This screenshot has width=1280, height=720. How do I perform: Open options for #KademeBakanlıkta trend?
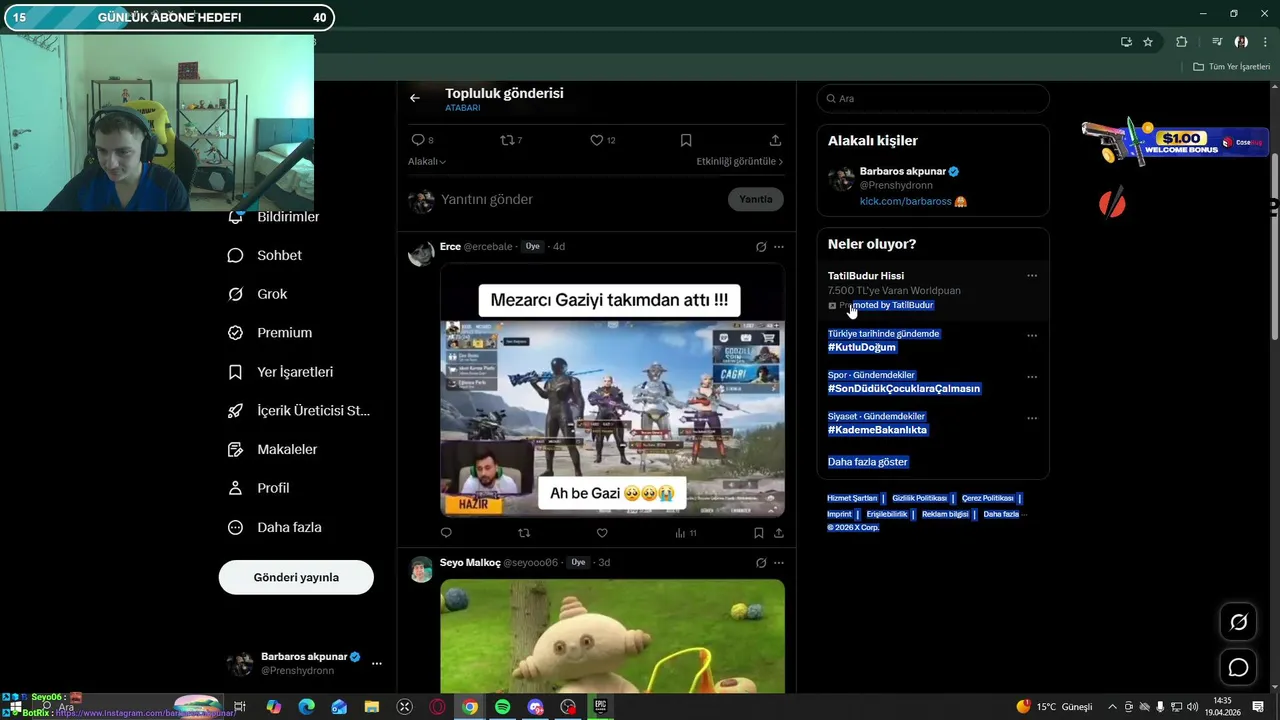[x=1032, y=418]
